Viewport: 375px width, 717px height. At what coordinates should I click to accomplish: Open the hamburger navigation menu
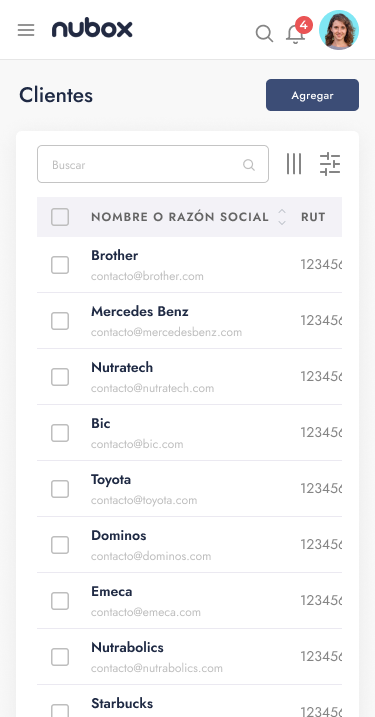[x=26, y=30]
